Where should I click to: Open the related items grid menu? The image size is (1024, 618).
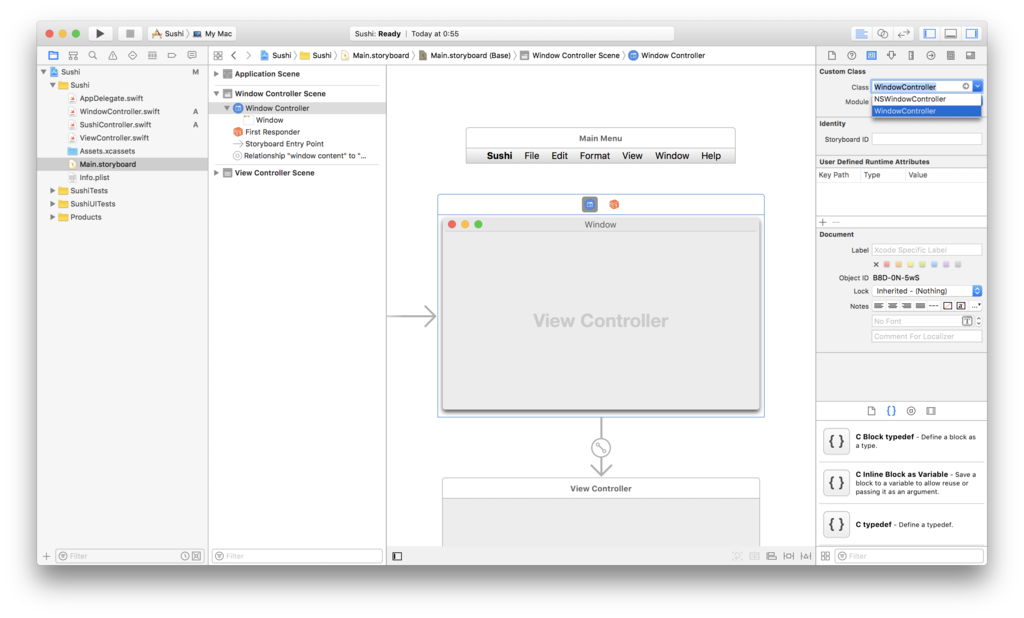click(x=218, y=56)
